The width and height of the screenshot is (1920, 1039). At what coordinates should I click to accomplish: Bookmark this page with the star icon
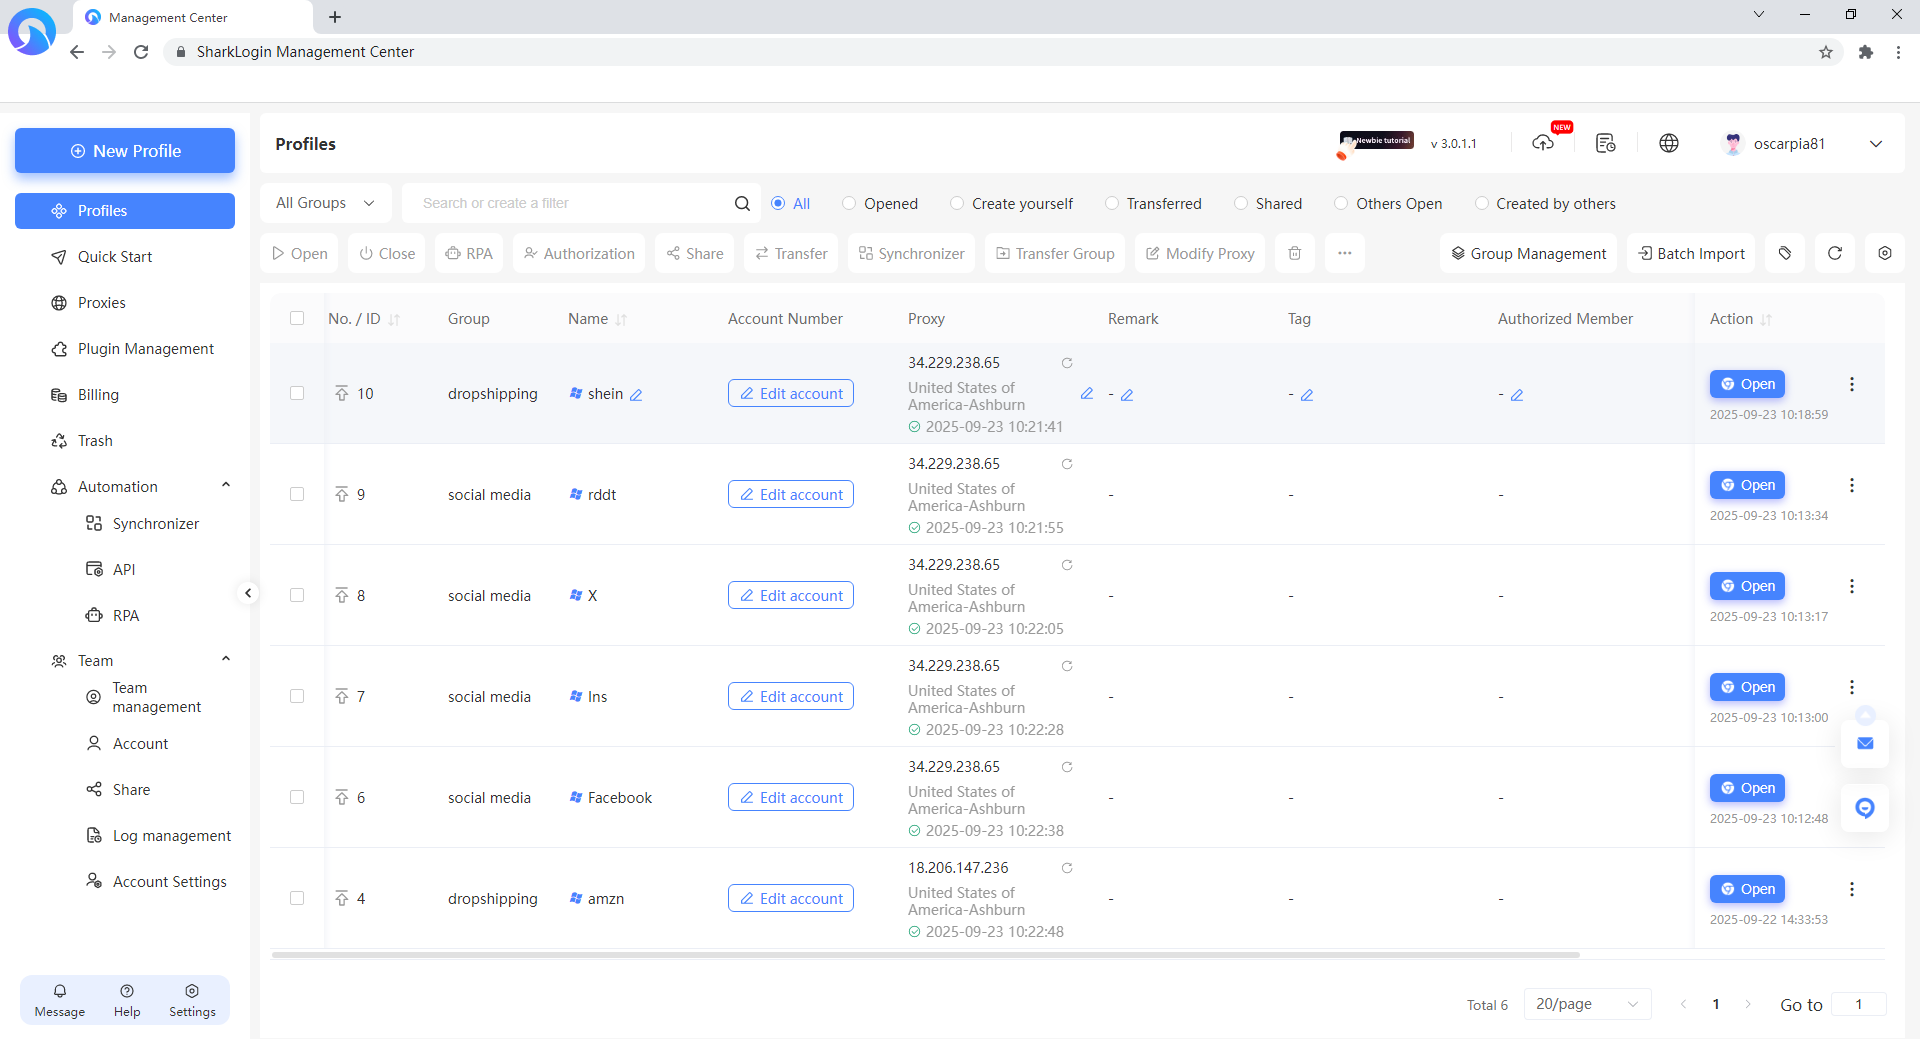[x=1826, y=52]
